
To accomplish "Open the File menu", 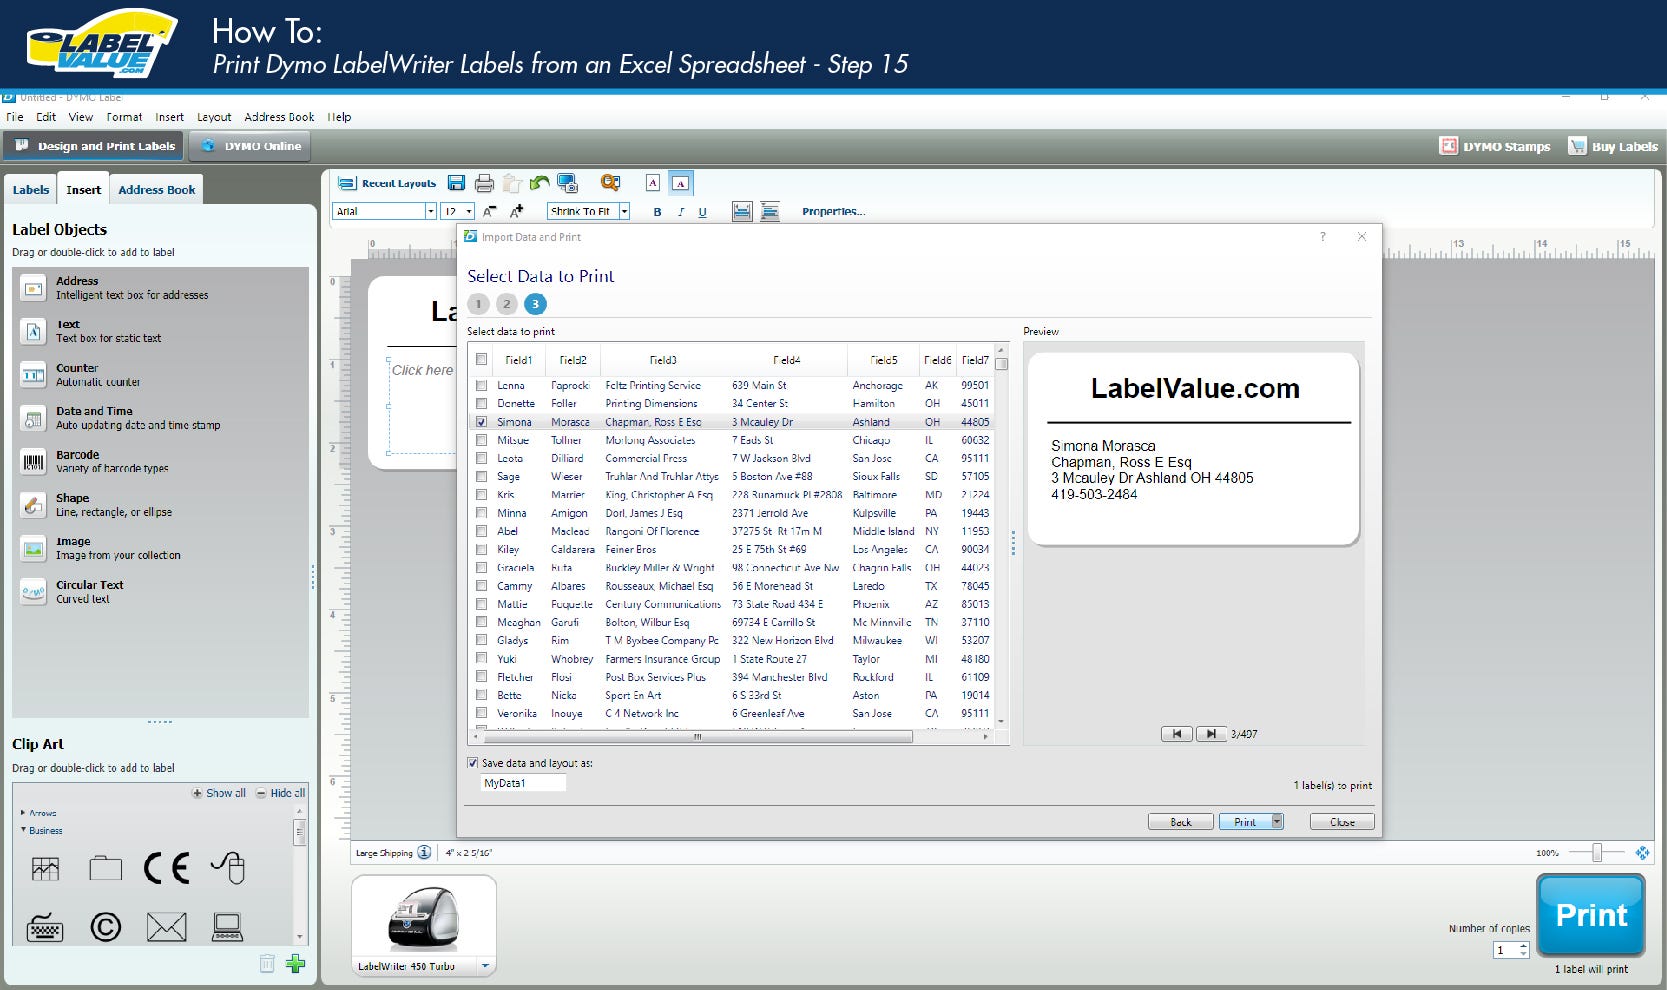I will pos(15,117).
